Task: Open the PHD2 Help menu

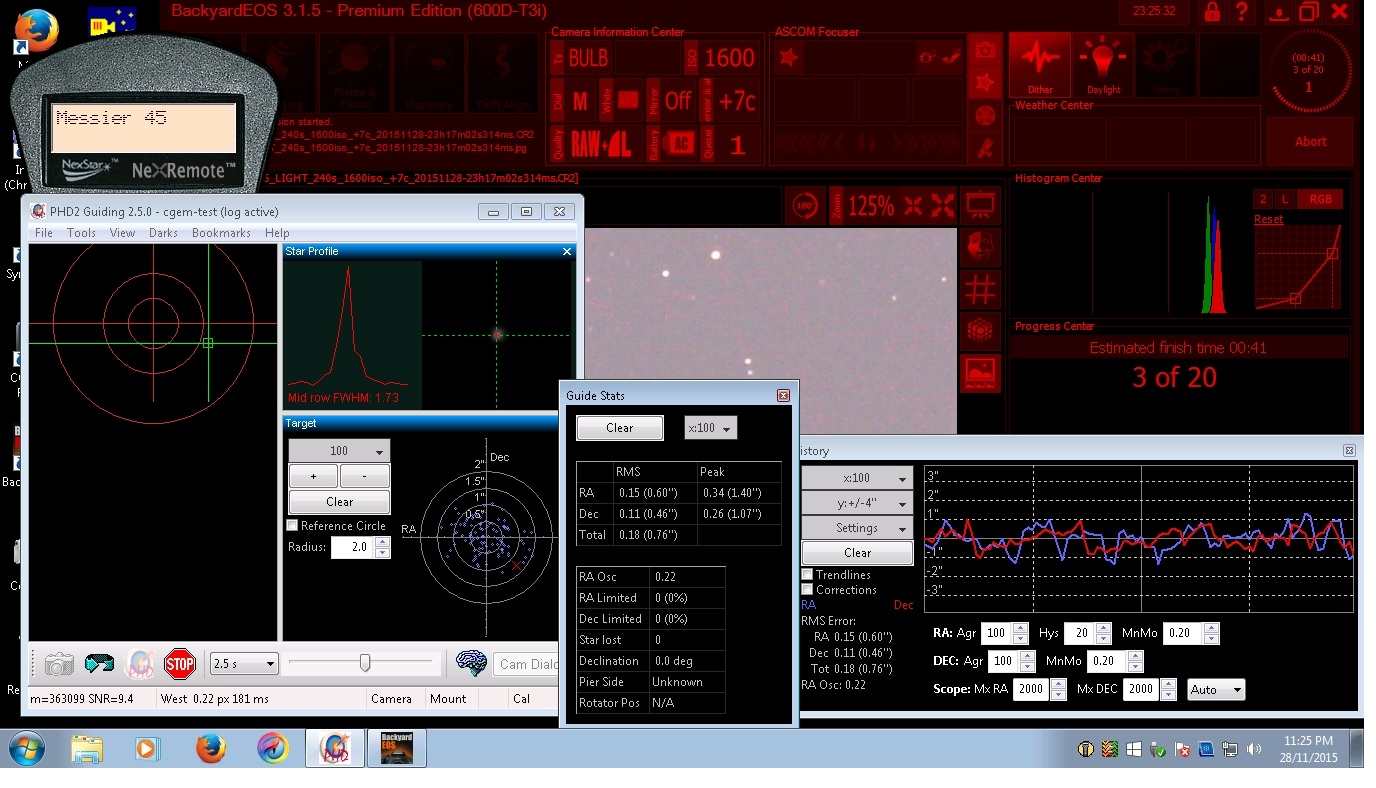Action: coord(277,233)
